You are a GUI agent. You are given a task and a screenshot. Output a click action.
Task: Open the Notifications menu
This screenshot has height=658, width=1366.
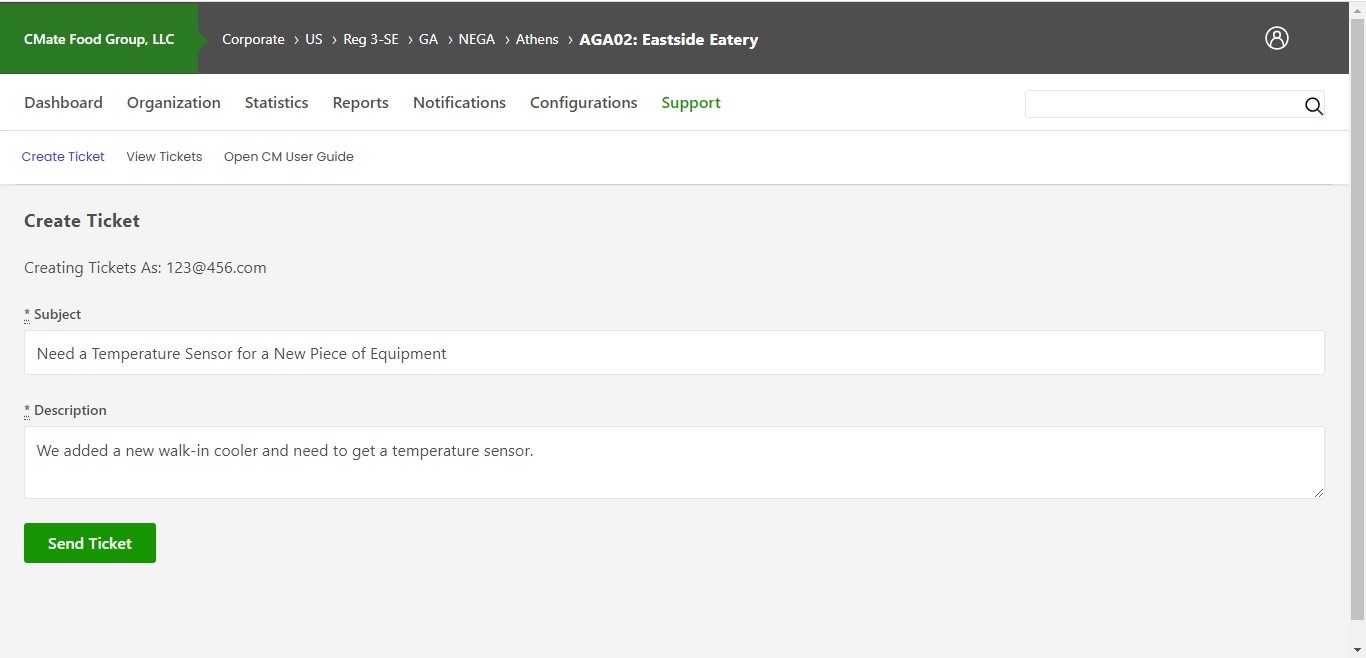[x=459, y=102]
